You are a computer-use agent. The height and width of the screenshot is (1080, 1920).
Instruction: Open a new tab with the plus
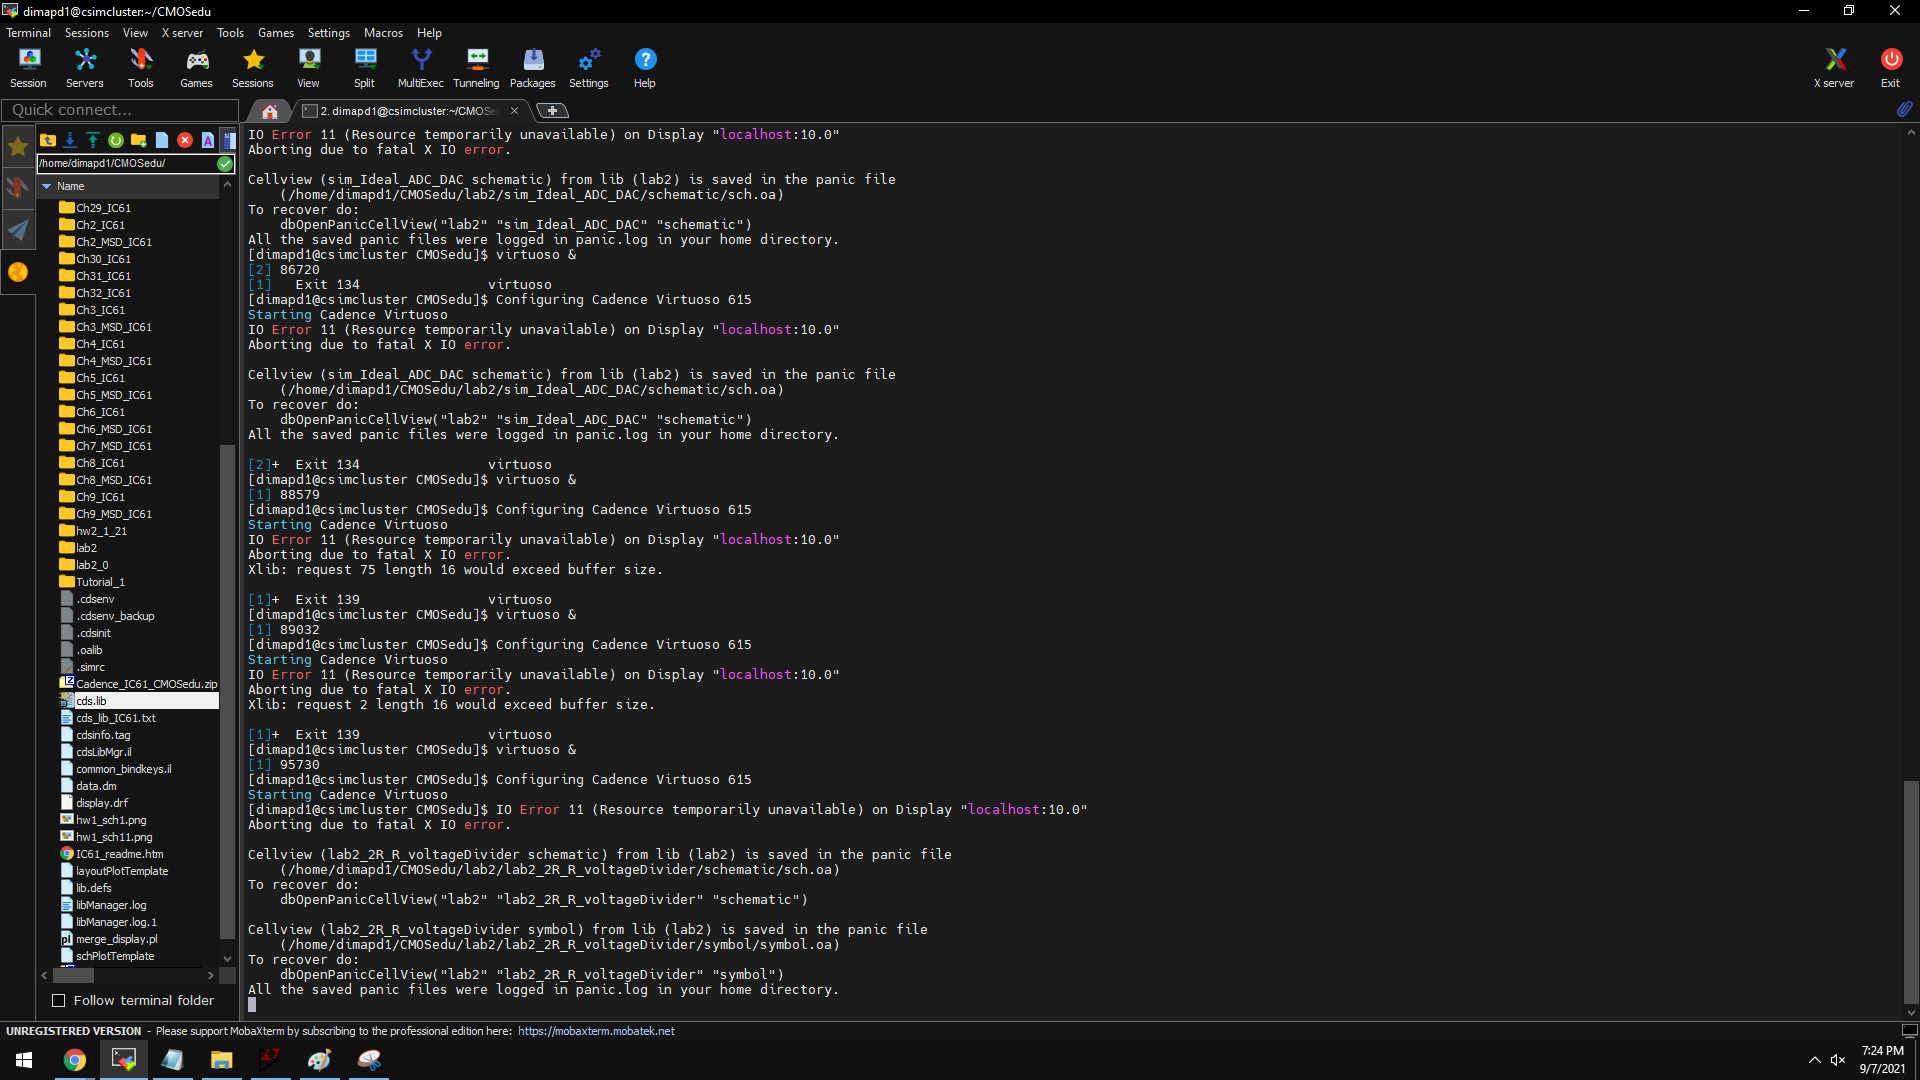point(552,111)
